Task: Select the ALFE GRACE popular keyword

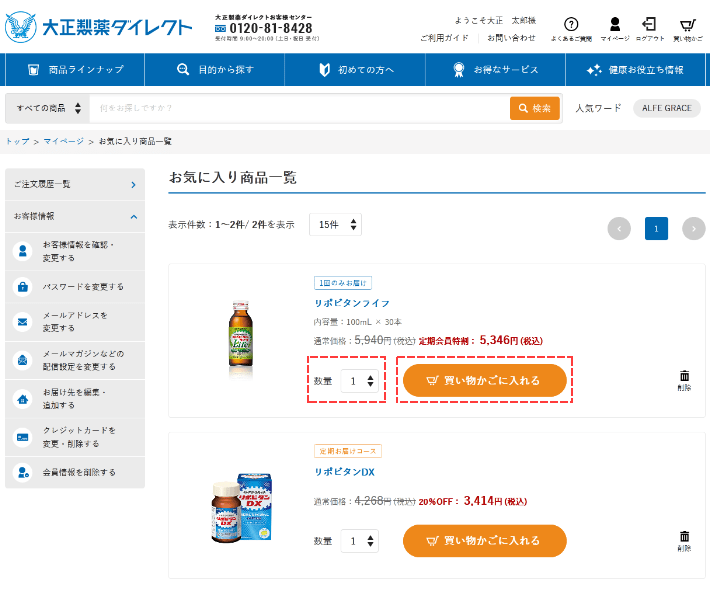Action: (667, 108)
